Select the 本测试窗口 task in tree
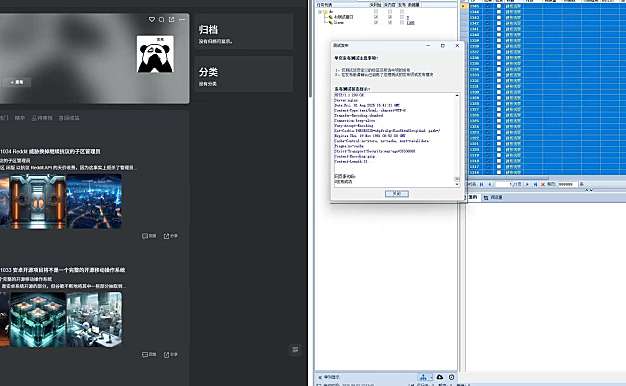This screenshot has width=626, height=386. tap(343, 17)
